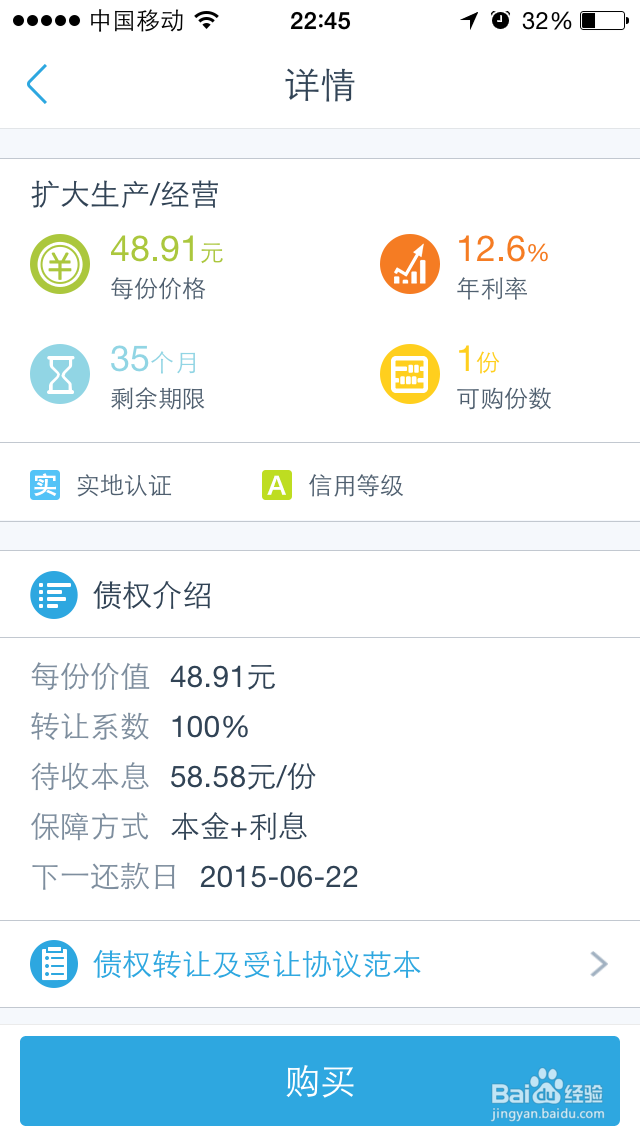
Task: Tap the signal strength dots
Action: tap(47, 20)
